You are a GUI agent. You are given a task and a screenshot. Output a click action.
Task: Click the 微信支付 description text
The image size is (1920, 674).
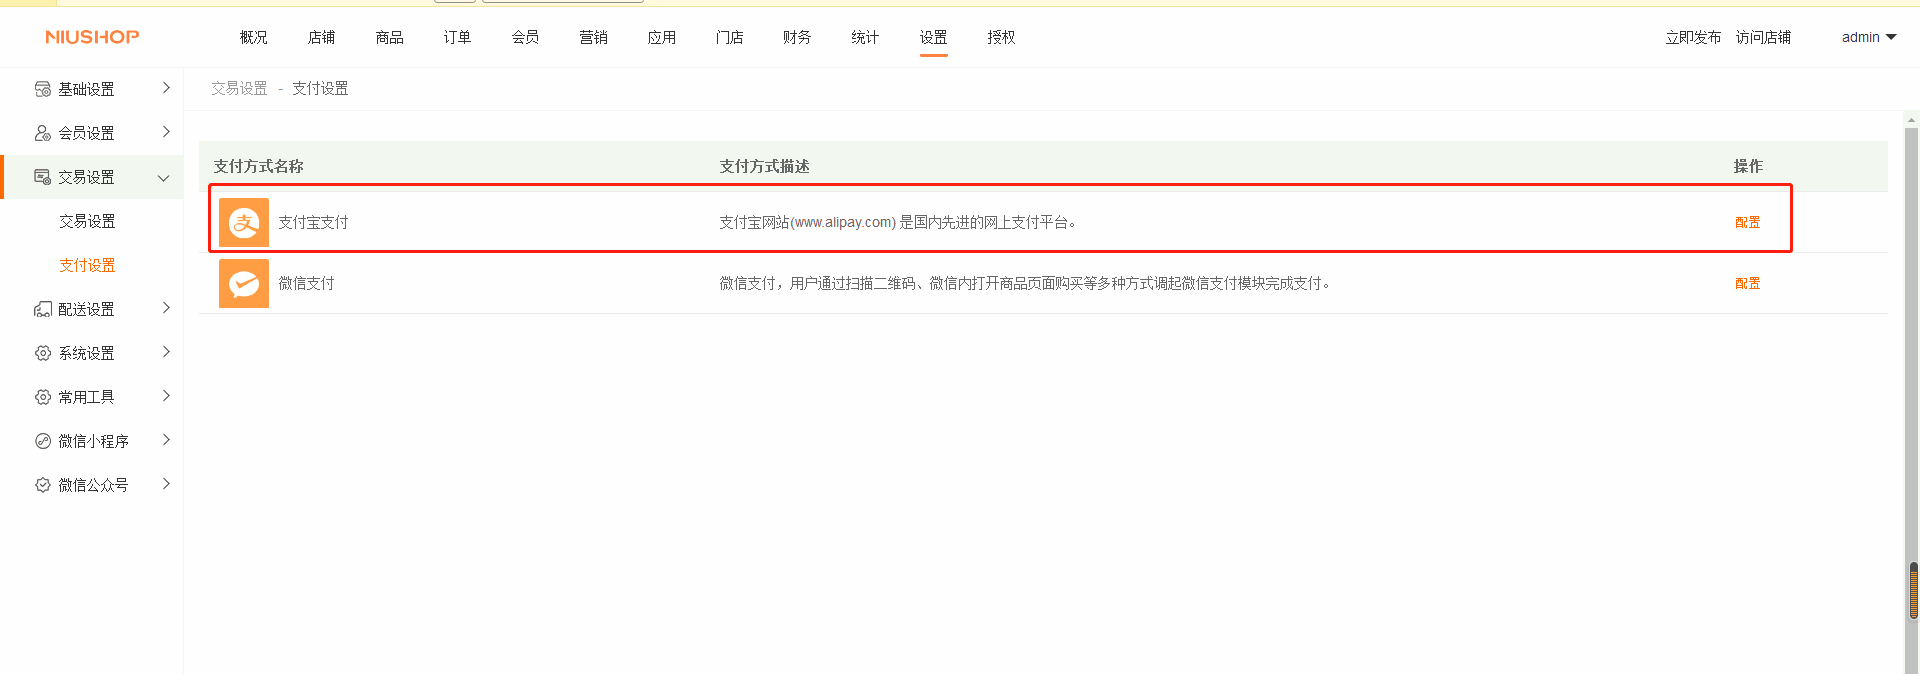click(1025, 283)
